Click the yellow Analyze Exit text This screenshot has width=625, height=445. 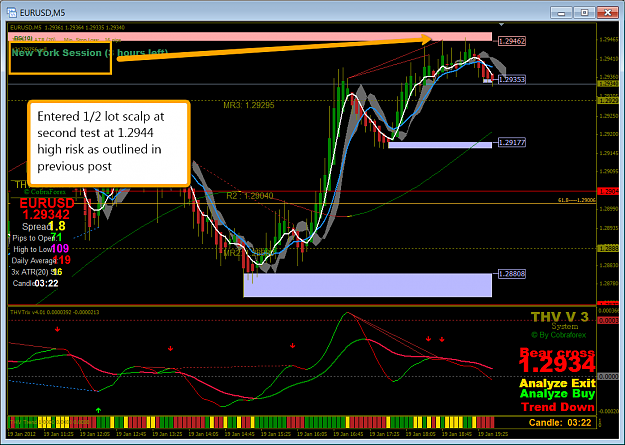tap(558, 383)
